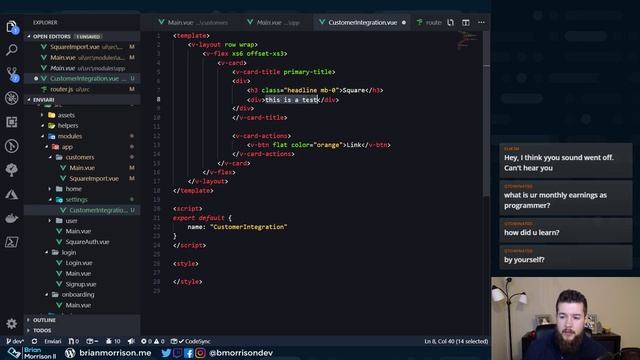This screenshot has height=360, width=640.
Task: Open router.js in Open Editors list
Action: coord(82,89)
